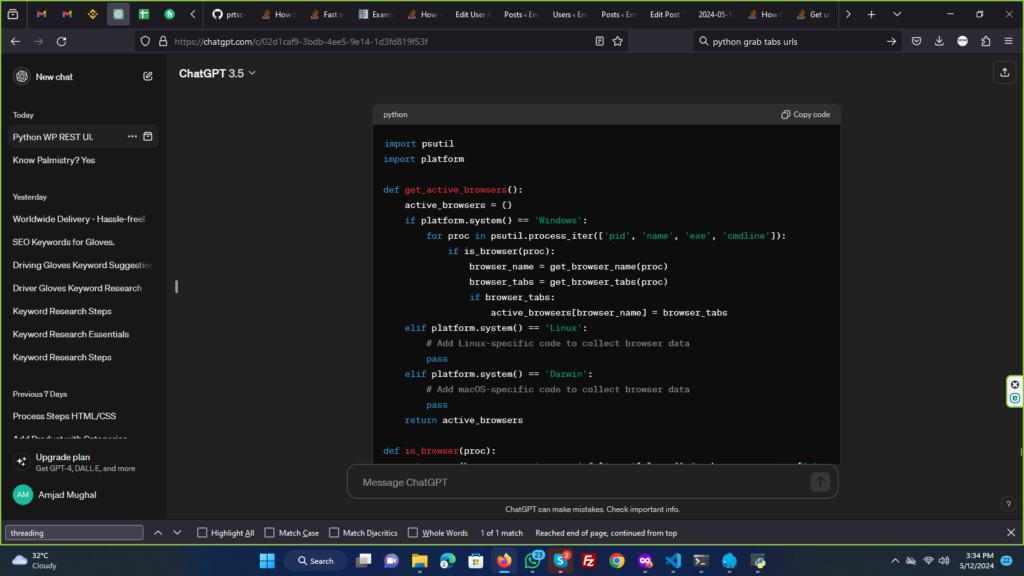Switch to the Edit Post browser tab
Viewport: 1024px width, 576px height.
[665, 15]
